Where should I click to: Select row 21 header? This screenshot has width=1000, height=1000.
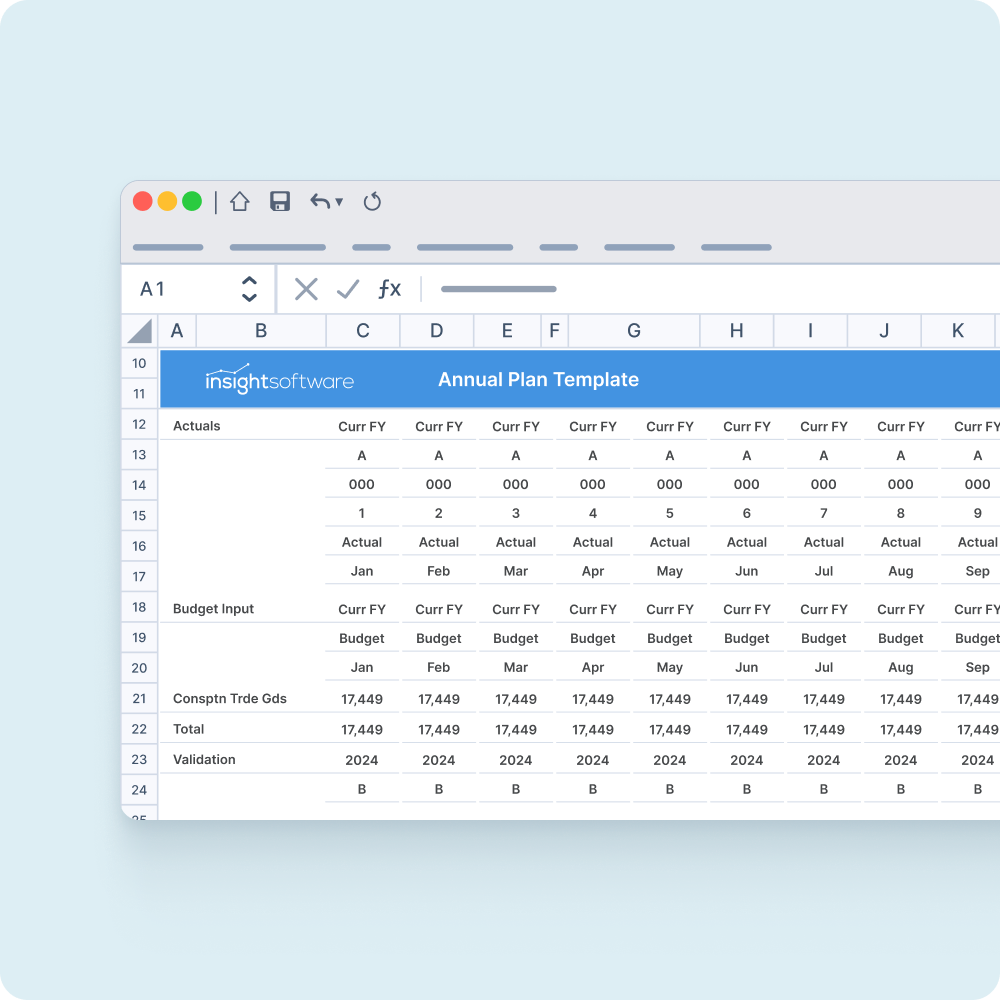pos(139,698)
